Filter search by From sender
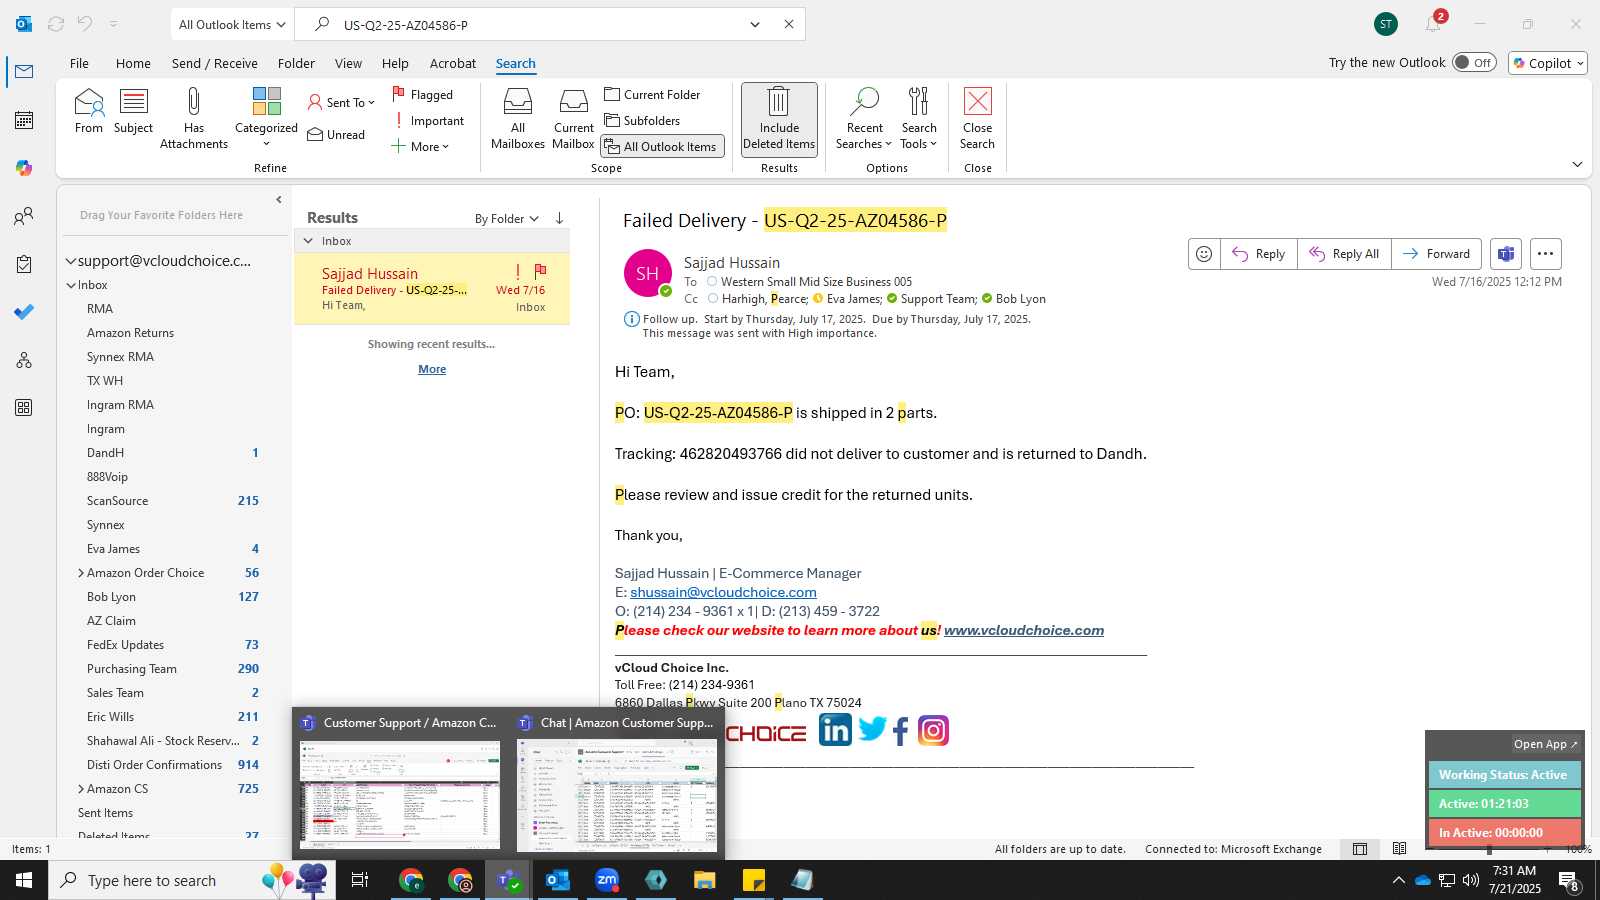 [x=89, y=111]
